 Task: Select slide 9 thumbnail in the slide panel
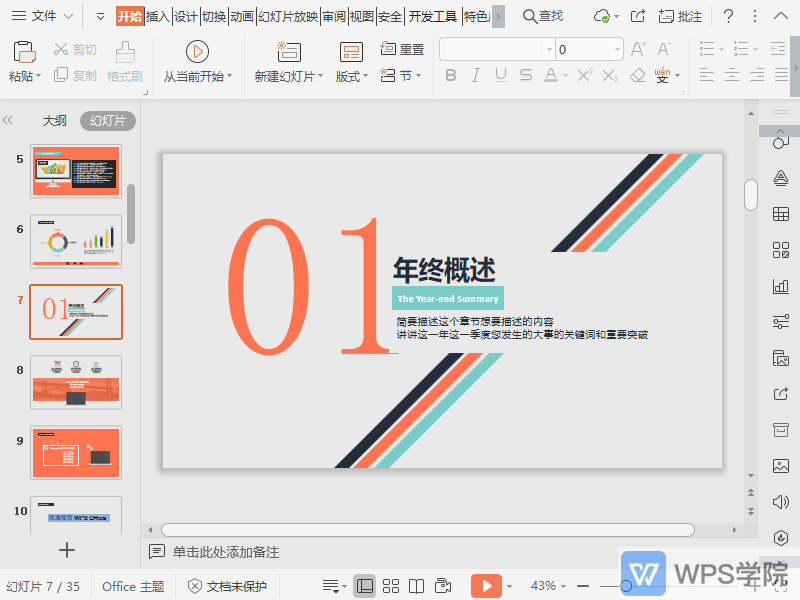pos(75,452)
